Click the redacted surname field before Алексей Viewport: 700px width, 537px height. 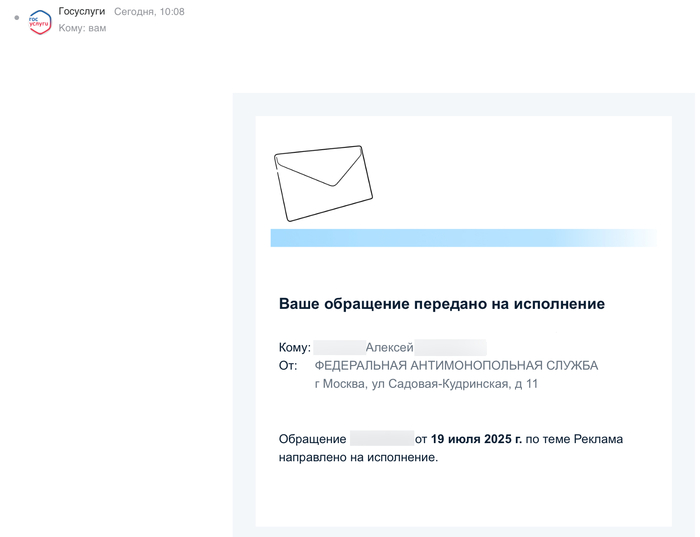point(338,347)
